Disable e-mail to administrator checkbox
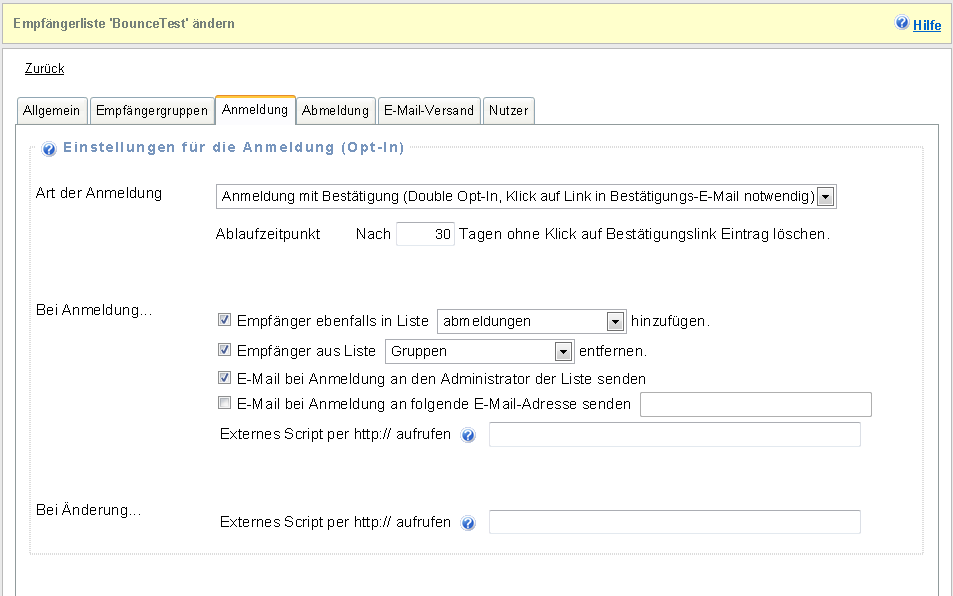 (x=224, y=379)
